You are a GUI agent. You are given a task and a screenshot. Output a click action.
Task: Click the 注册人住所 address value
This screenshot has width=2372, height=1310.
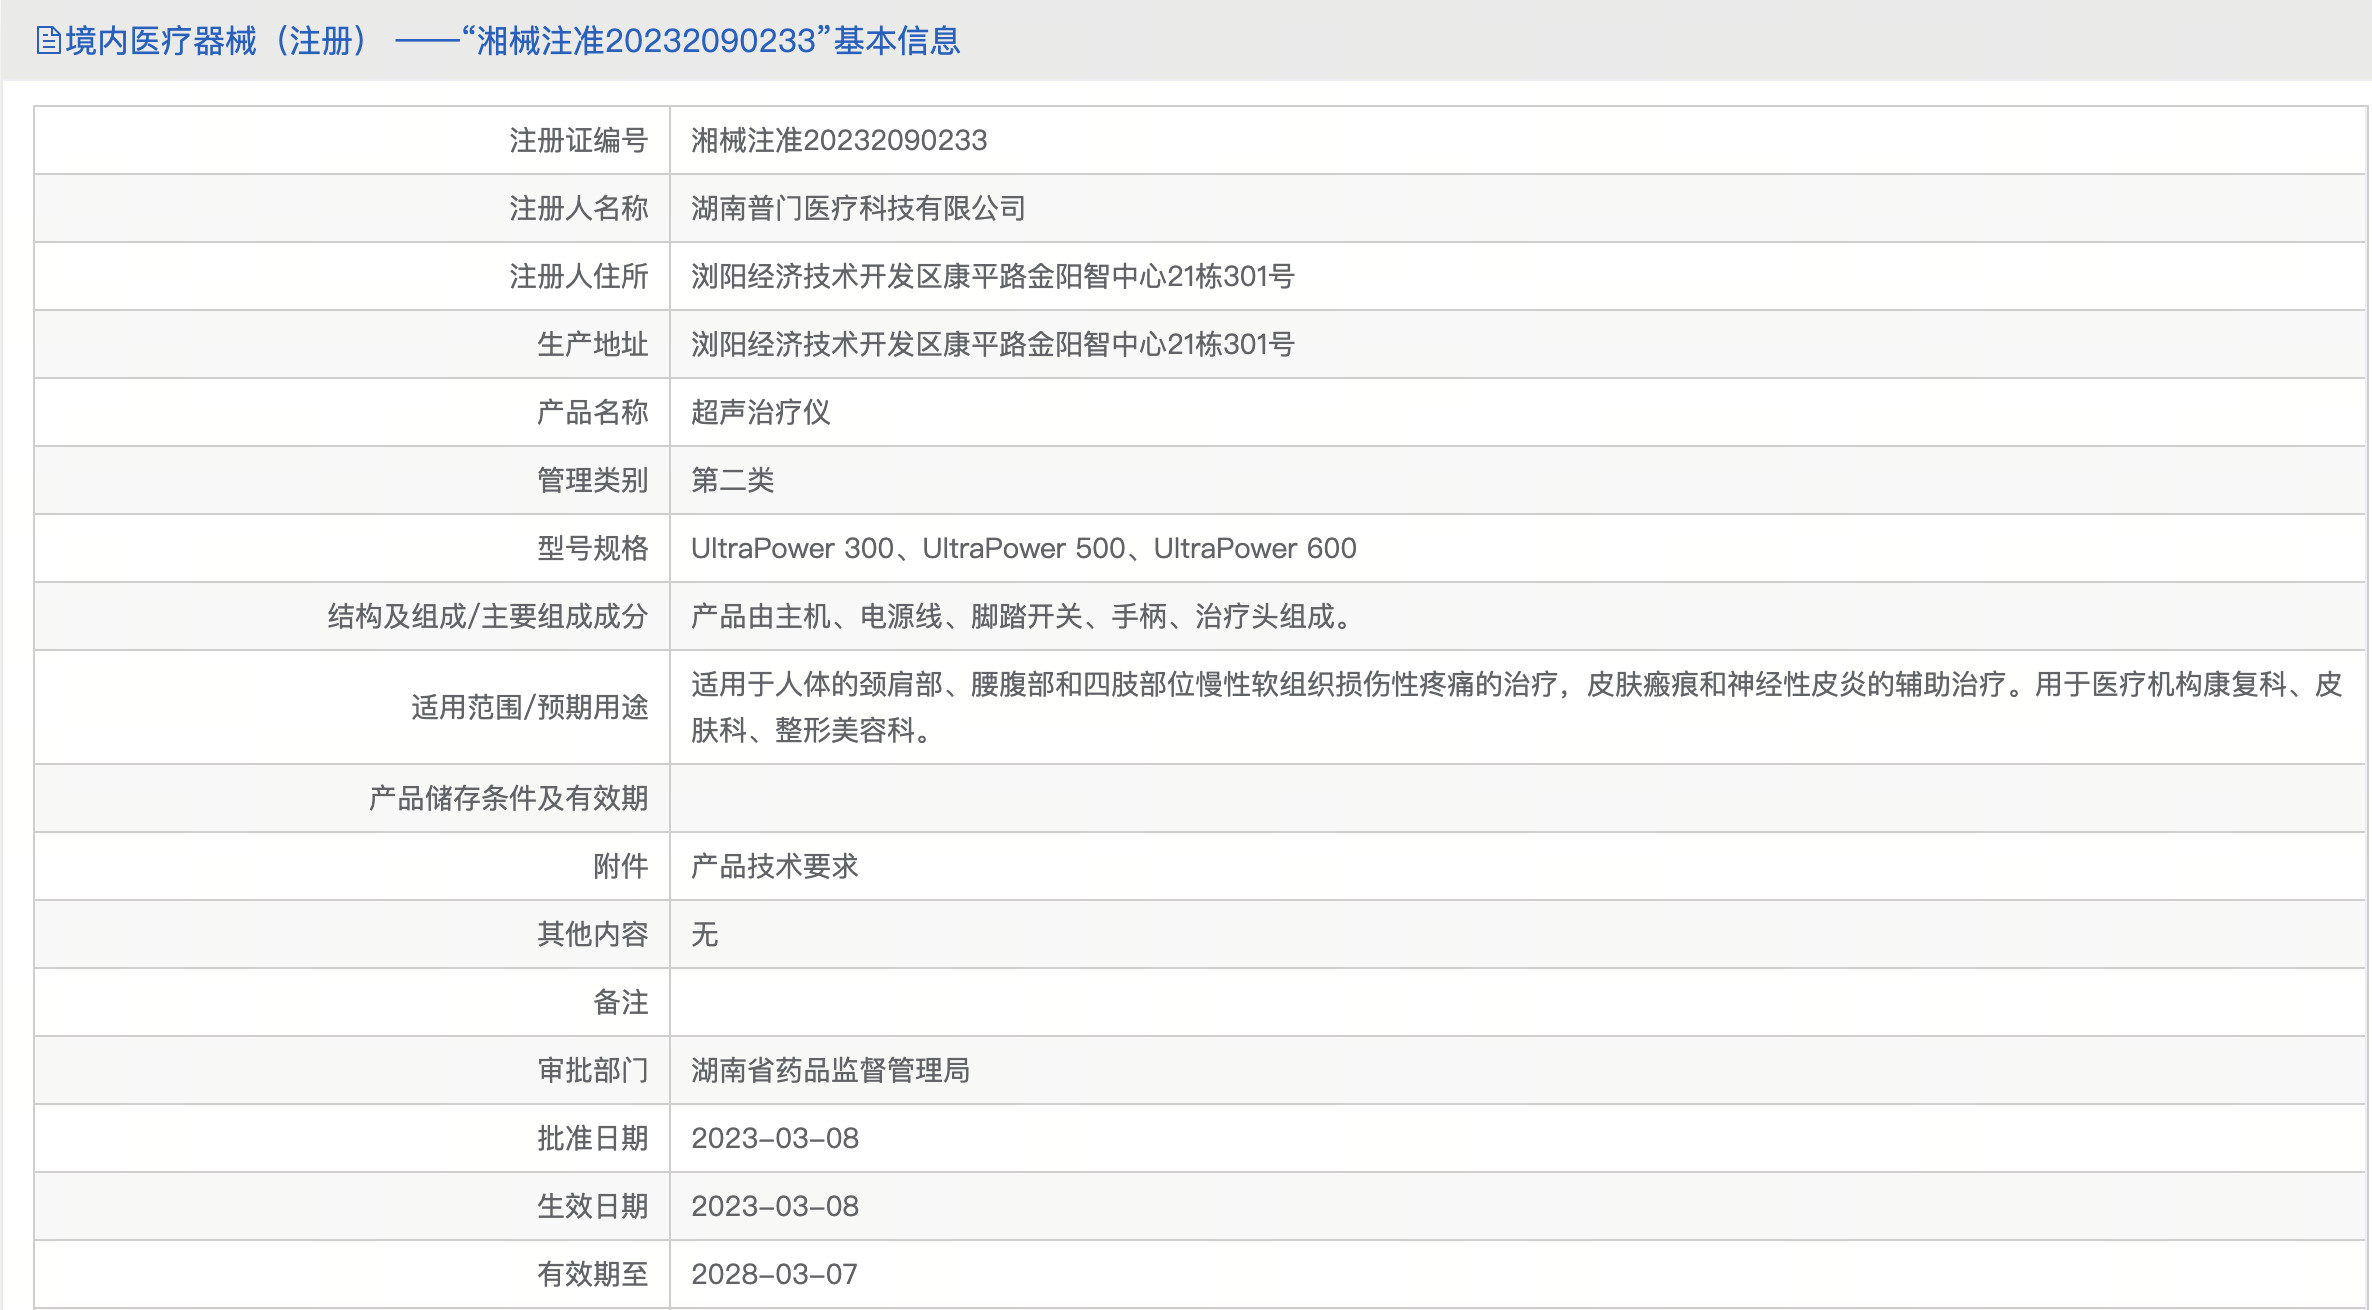click(x=993, y=276)
